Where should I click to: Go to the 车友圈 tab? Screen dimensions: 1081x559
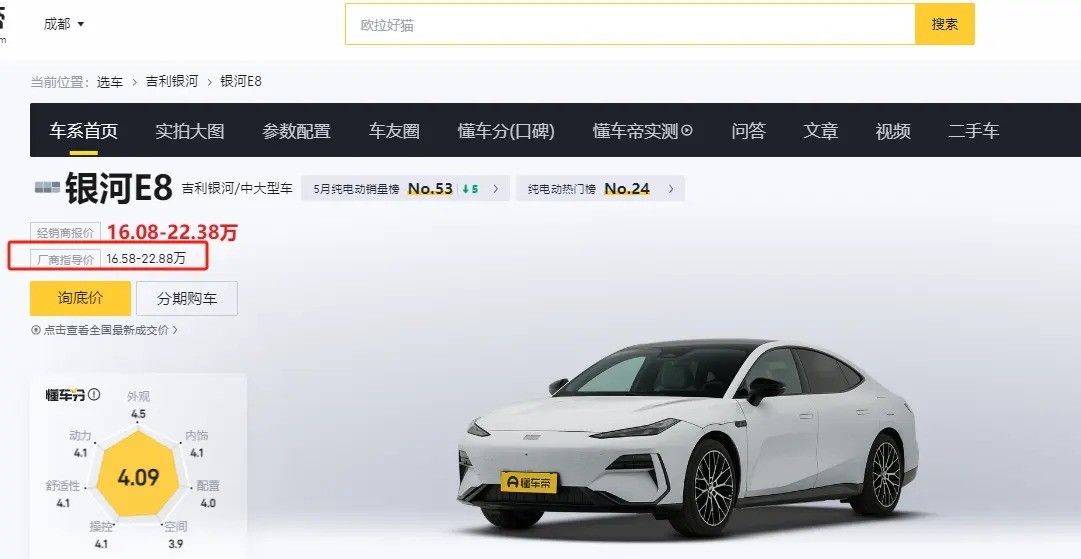394,131
